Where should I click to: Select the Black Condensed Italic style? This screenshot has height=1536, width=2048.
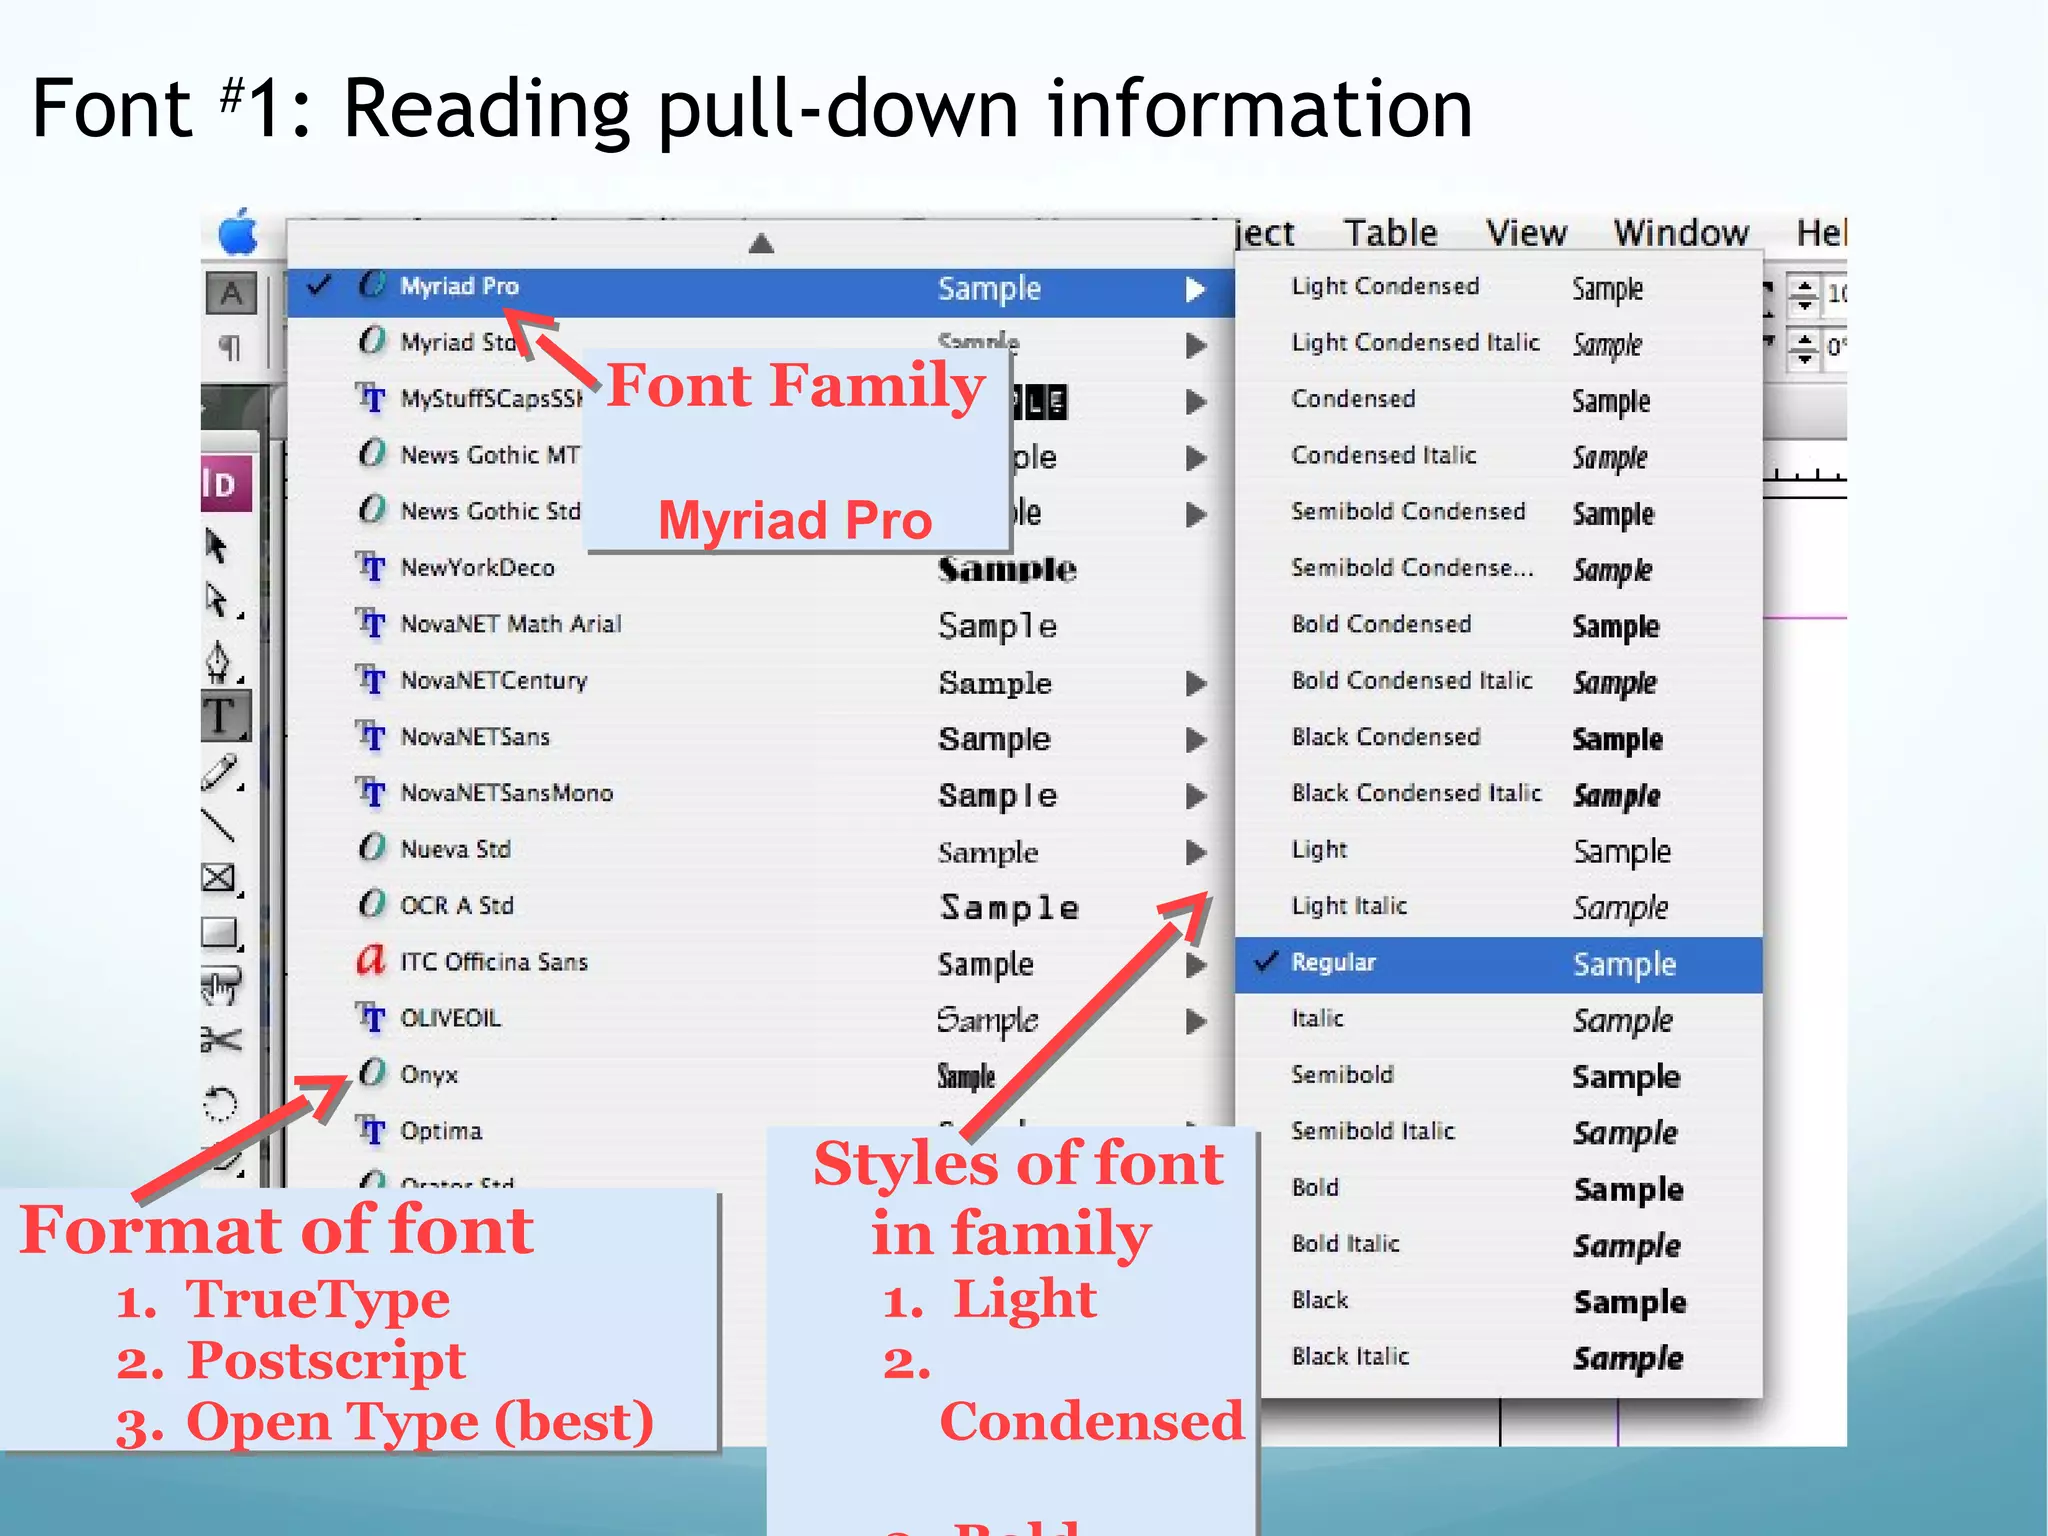click(x=1498, y=795)
